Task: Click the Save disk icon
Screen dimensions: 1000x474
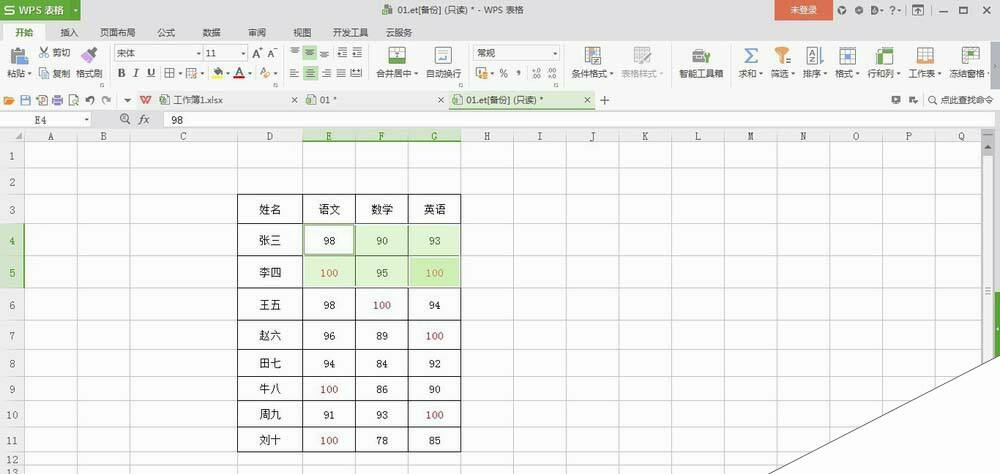Action: (26, 100)
